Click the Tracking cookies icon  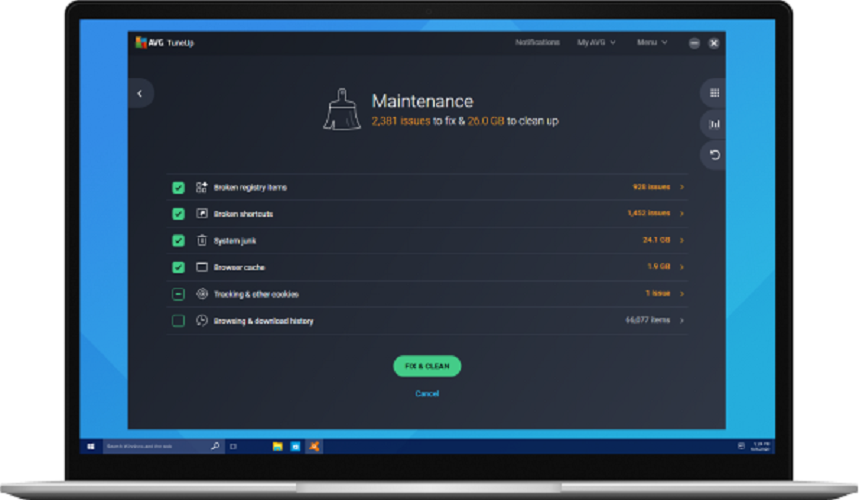coord(202,294)
